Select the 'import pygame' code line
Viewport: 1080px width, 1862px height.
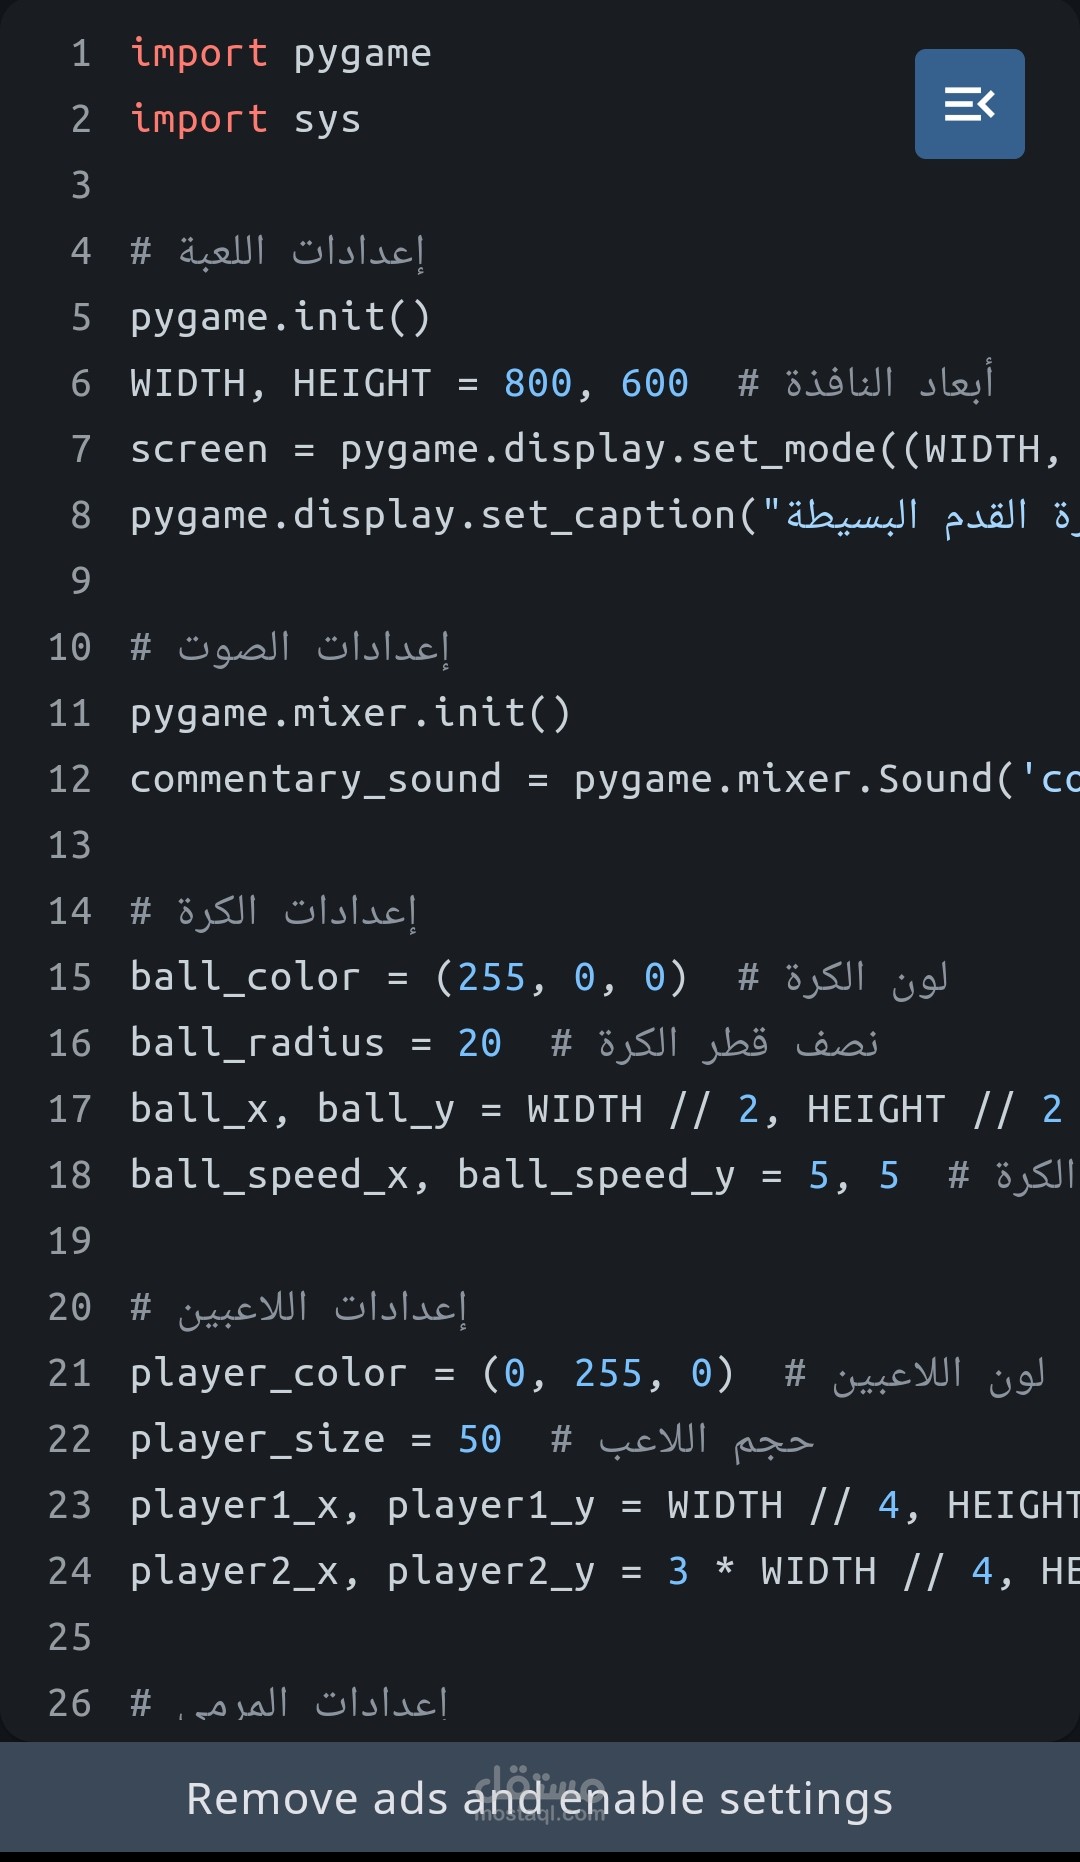point(281,53)
